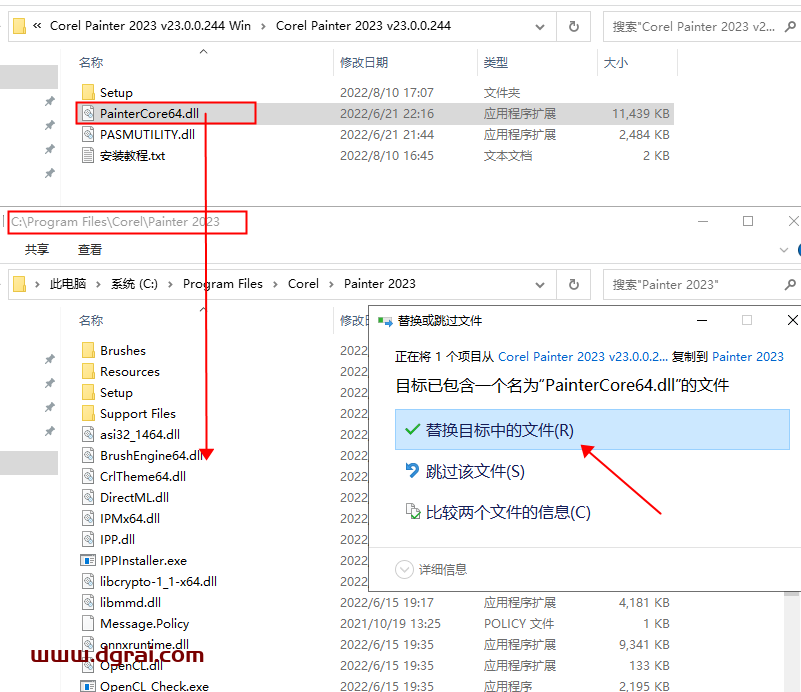Screen dimensions: 801x692
Task: Click the libcrypto-1_1-x64.dll file icon
Action: pos(88,581)
